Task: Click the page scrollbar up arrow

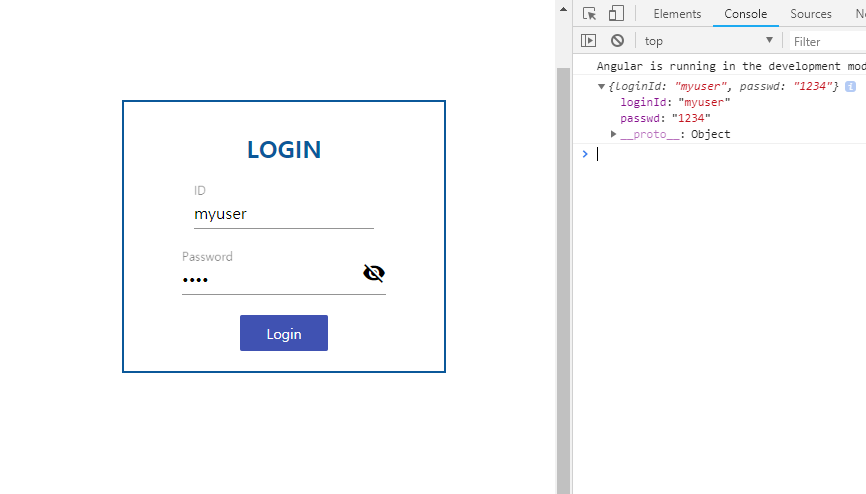Action: 563,9
